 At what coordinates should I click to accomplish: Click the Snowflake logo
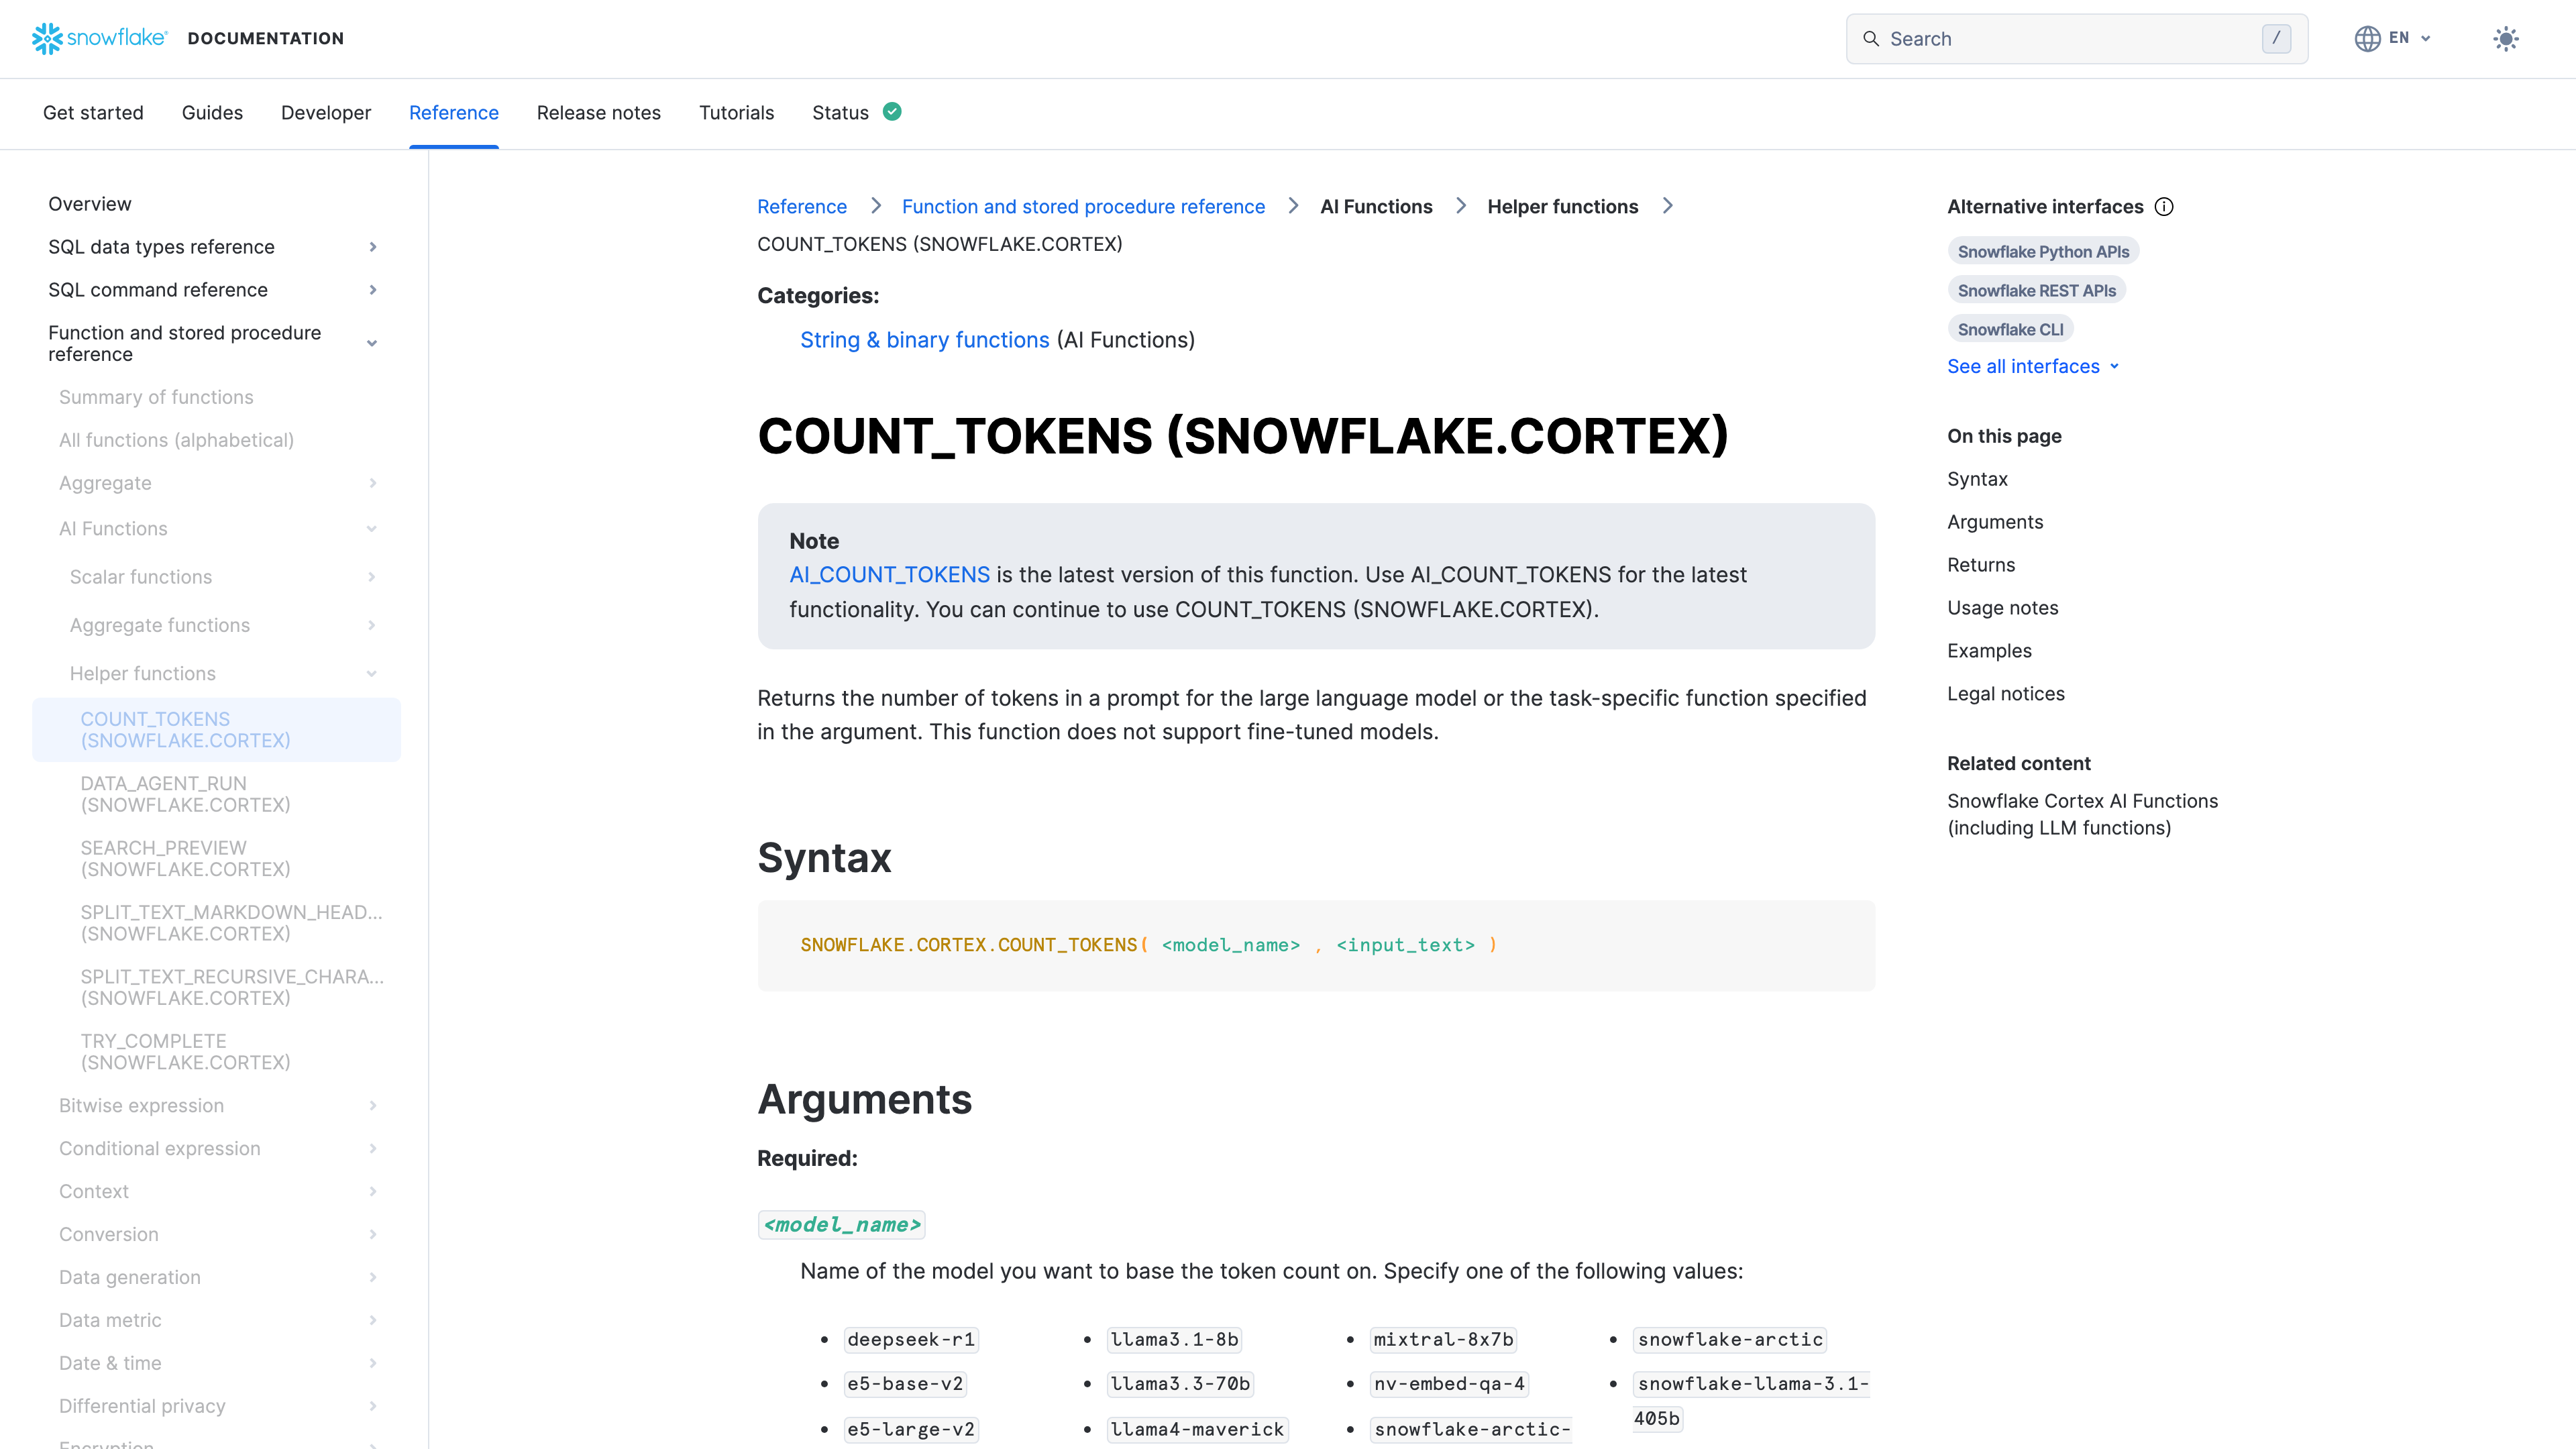99,38
